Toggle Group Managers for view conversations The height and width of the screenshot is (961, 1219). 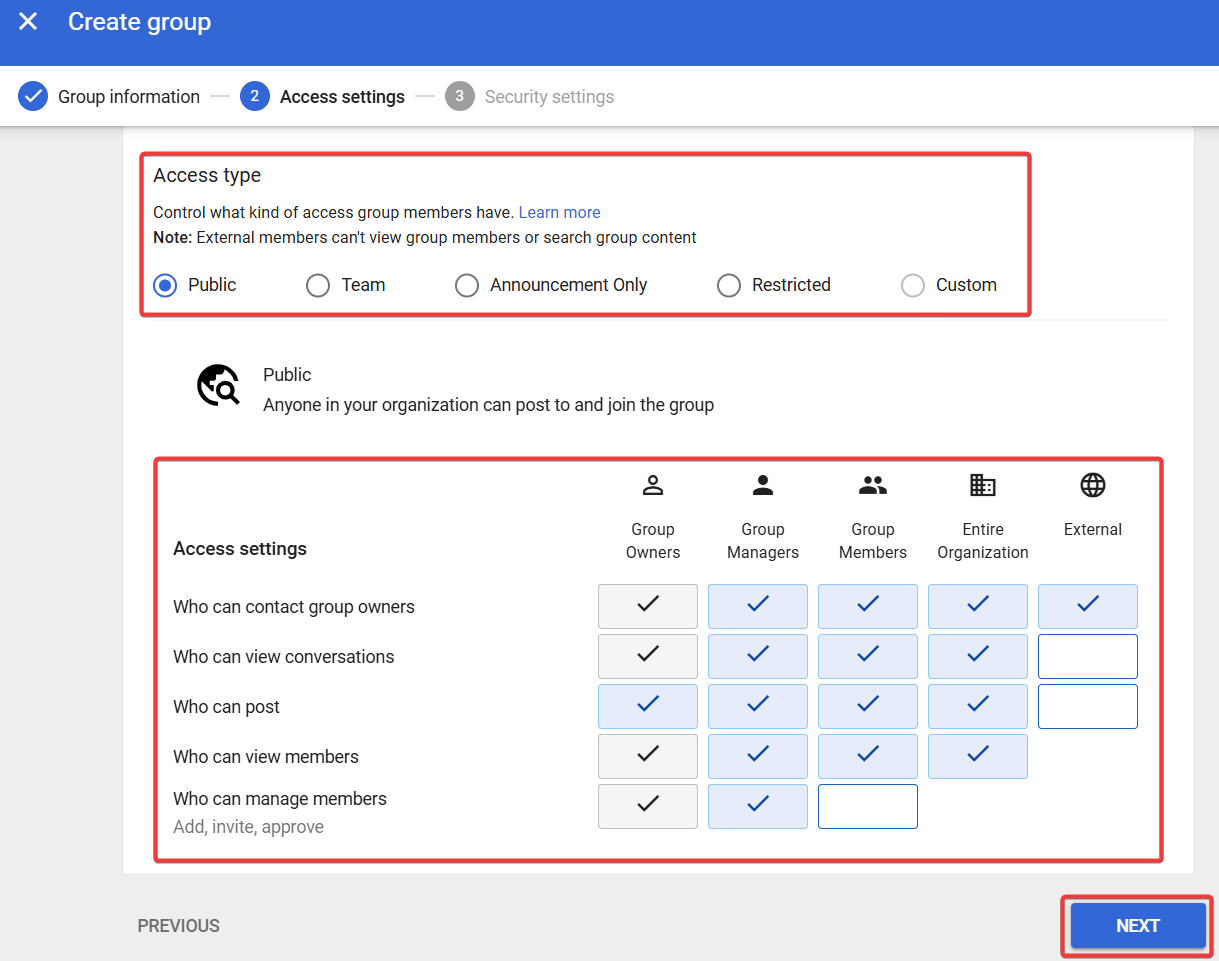[758, 656]
